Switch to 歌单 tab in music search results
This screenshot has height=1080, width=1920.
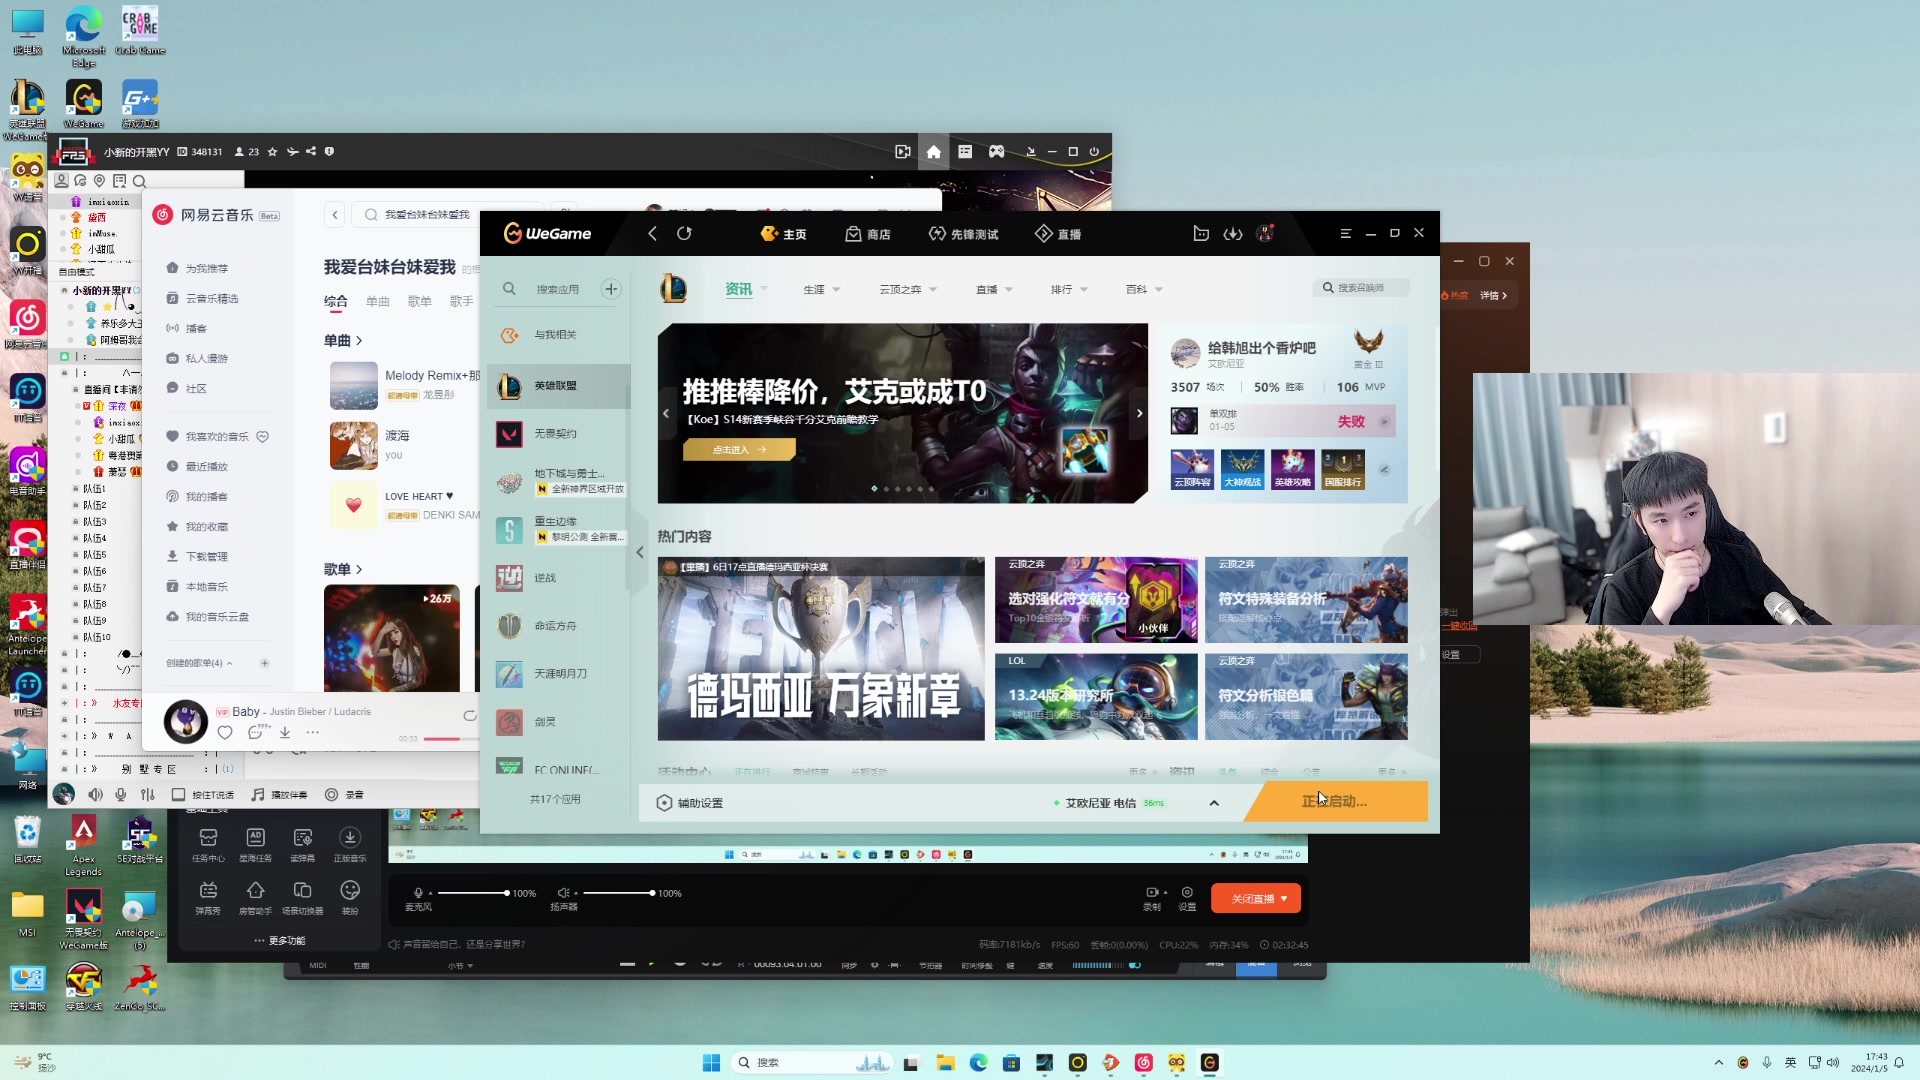pos(420,302)
